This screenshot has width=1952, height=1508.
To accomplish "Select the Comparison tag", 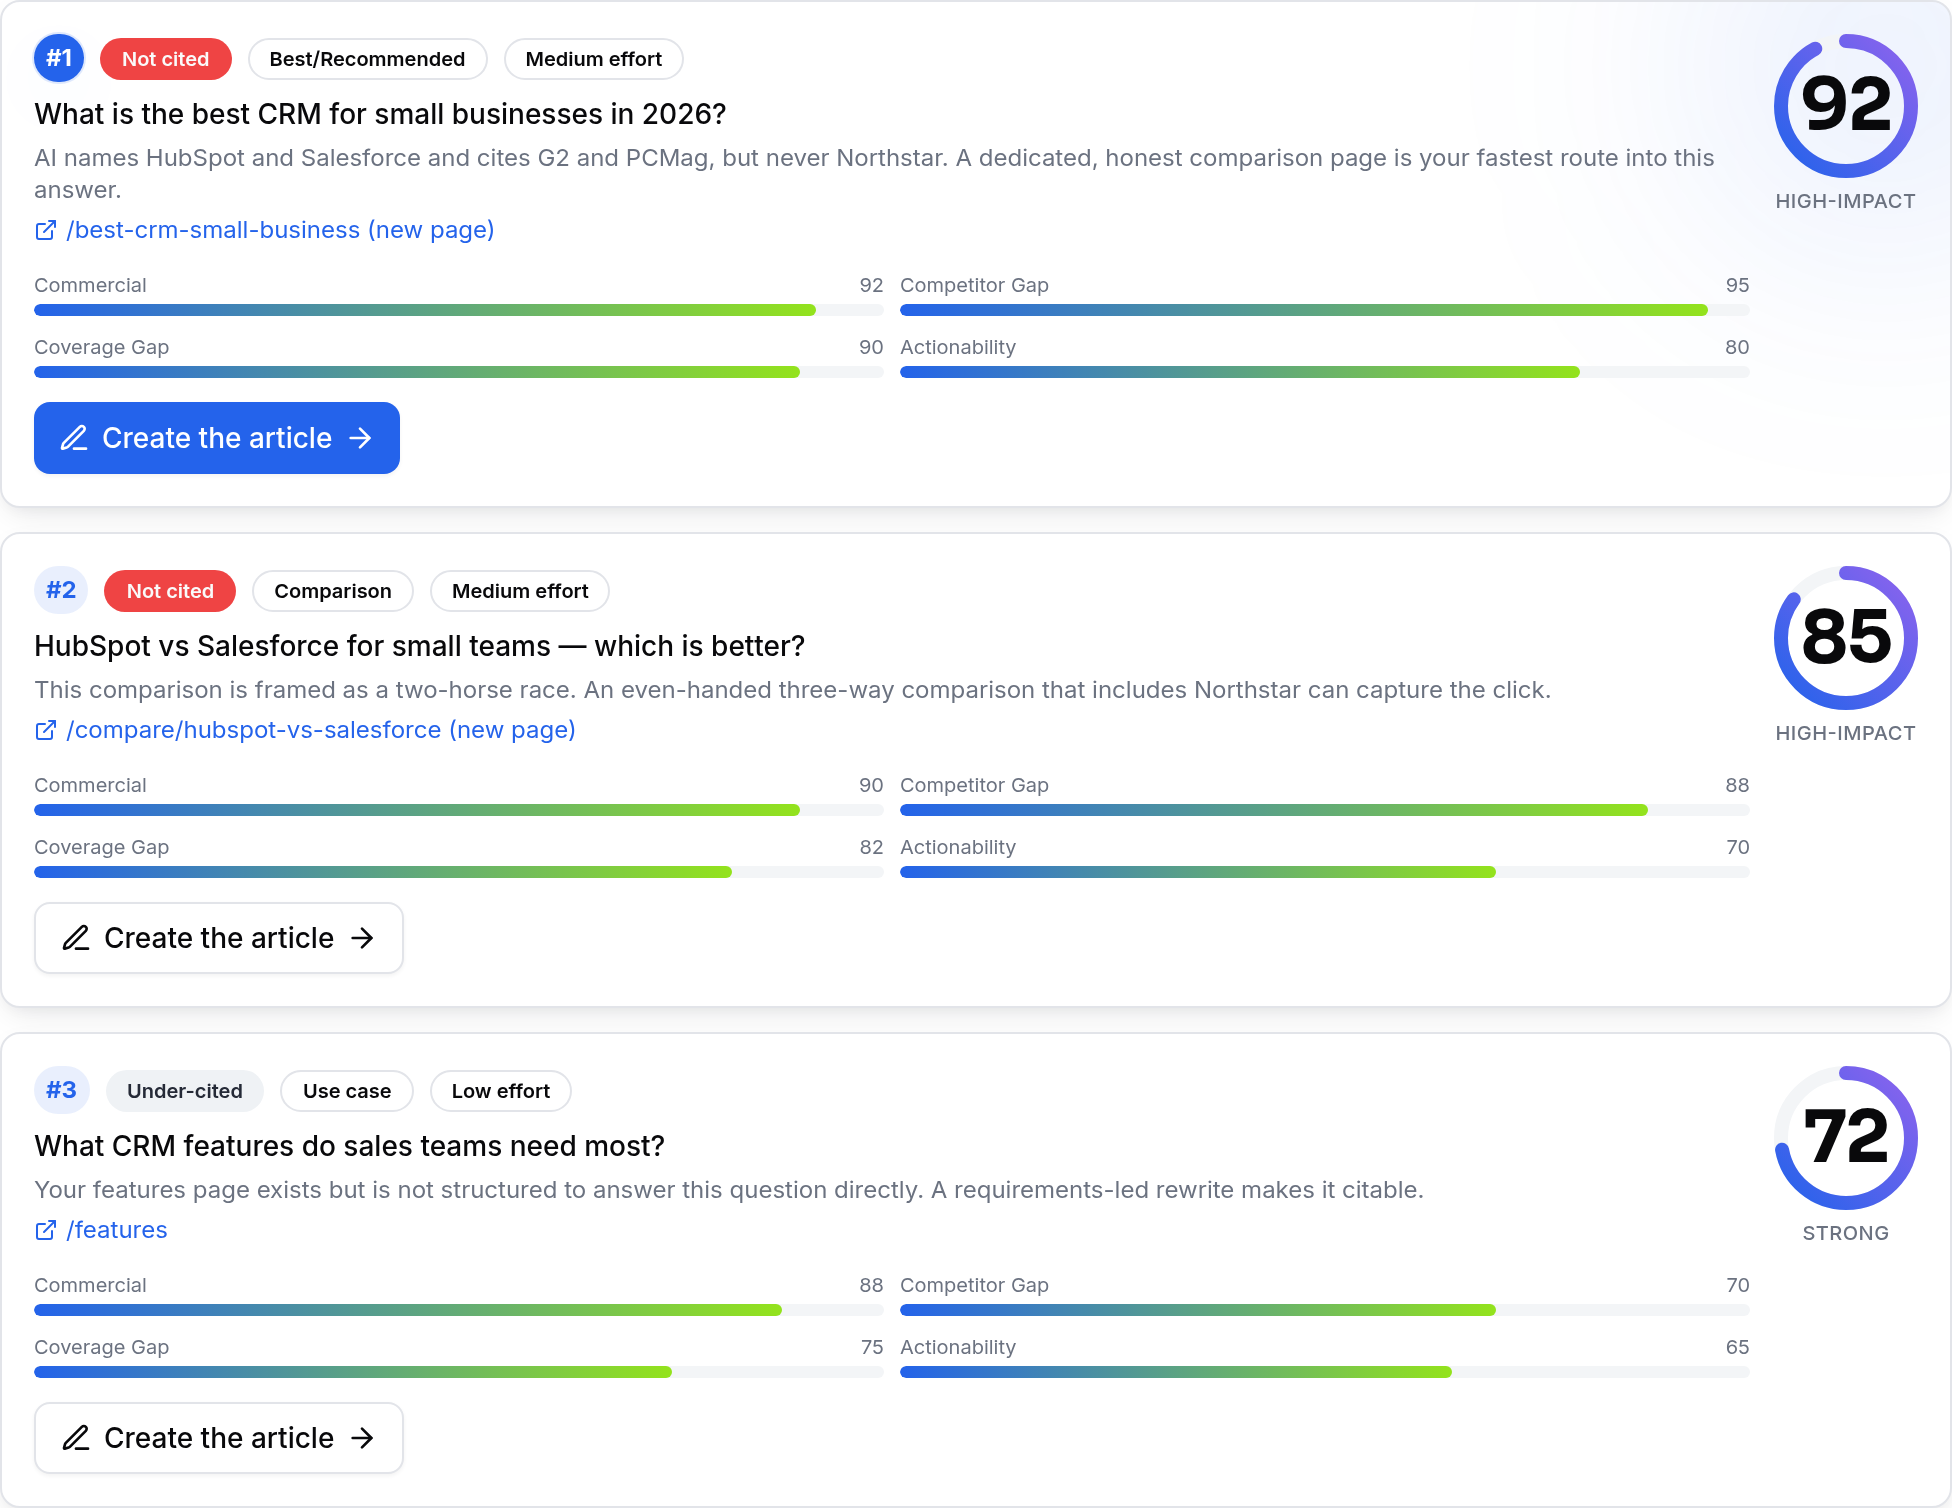I will point(333,591).
